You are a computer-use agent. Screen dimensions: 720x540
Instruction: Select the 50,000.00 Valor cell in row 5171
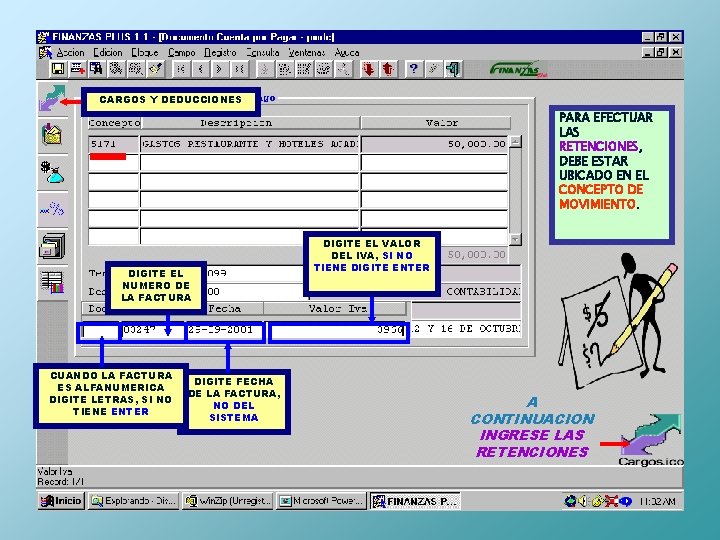point(434,144)
